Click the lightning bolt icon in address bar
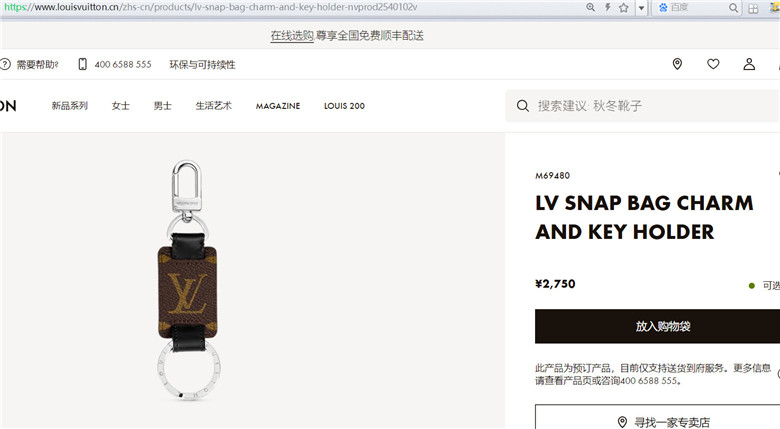Screen dimensions: 780x429 pyautogui.click(x=607, y=7)
